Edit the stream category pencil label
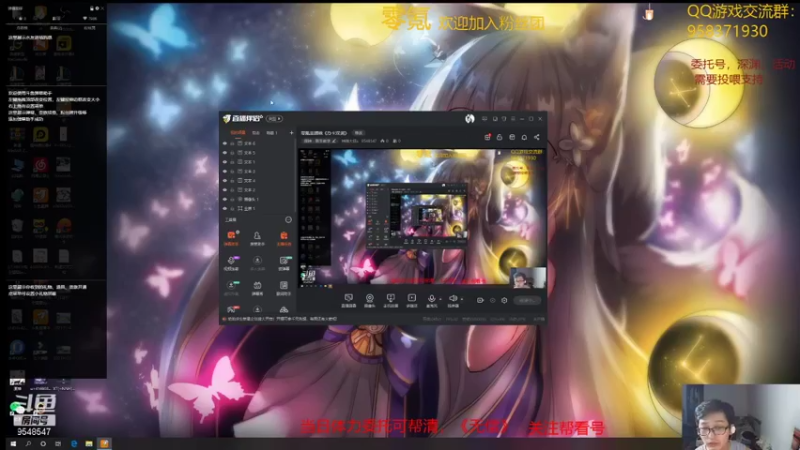The image size is (800, 450). point(319,141)
